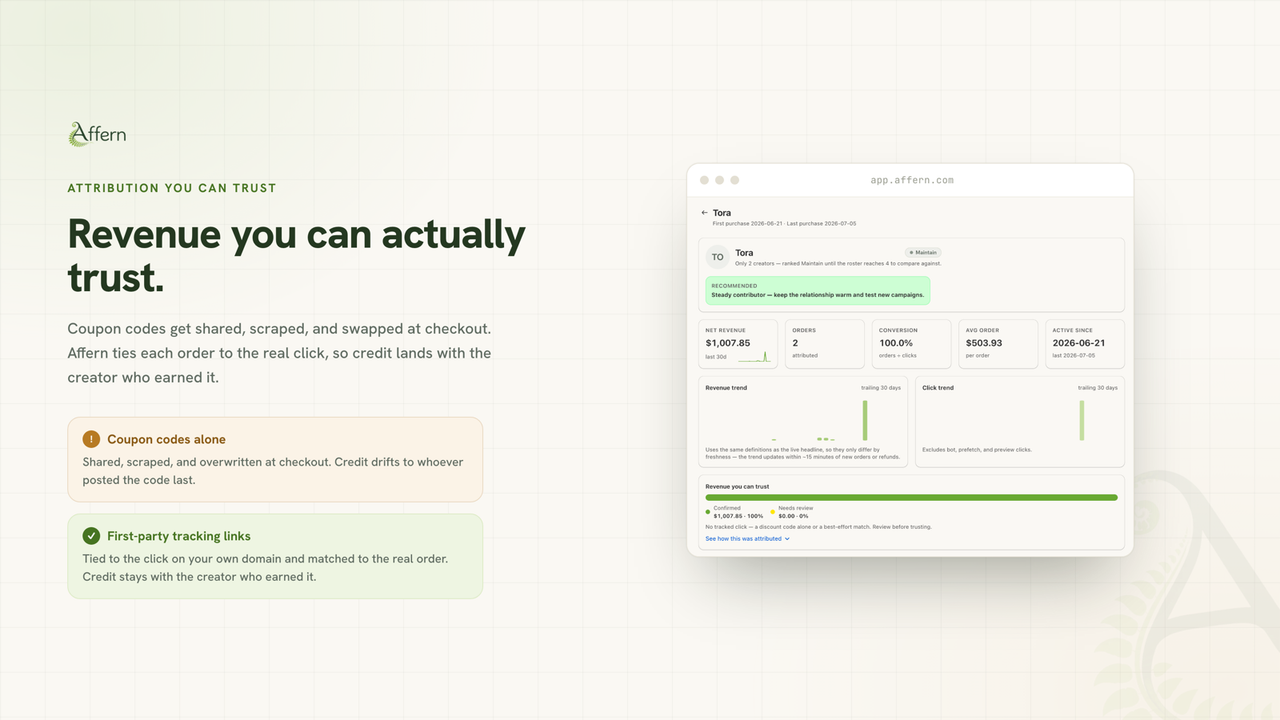Click the 'Attribution you can trust' label
The width and height of the screenshot is (1280, 720).
click(x=172, y=188)
